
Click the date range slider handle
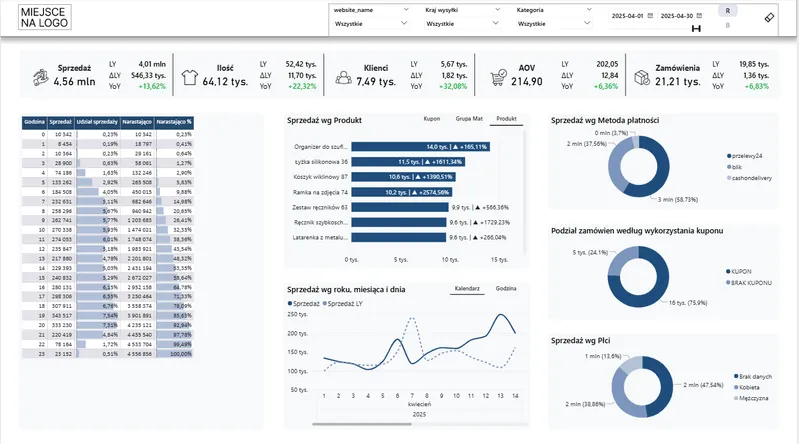point(696,29)
